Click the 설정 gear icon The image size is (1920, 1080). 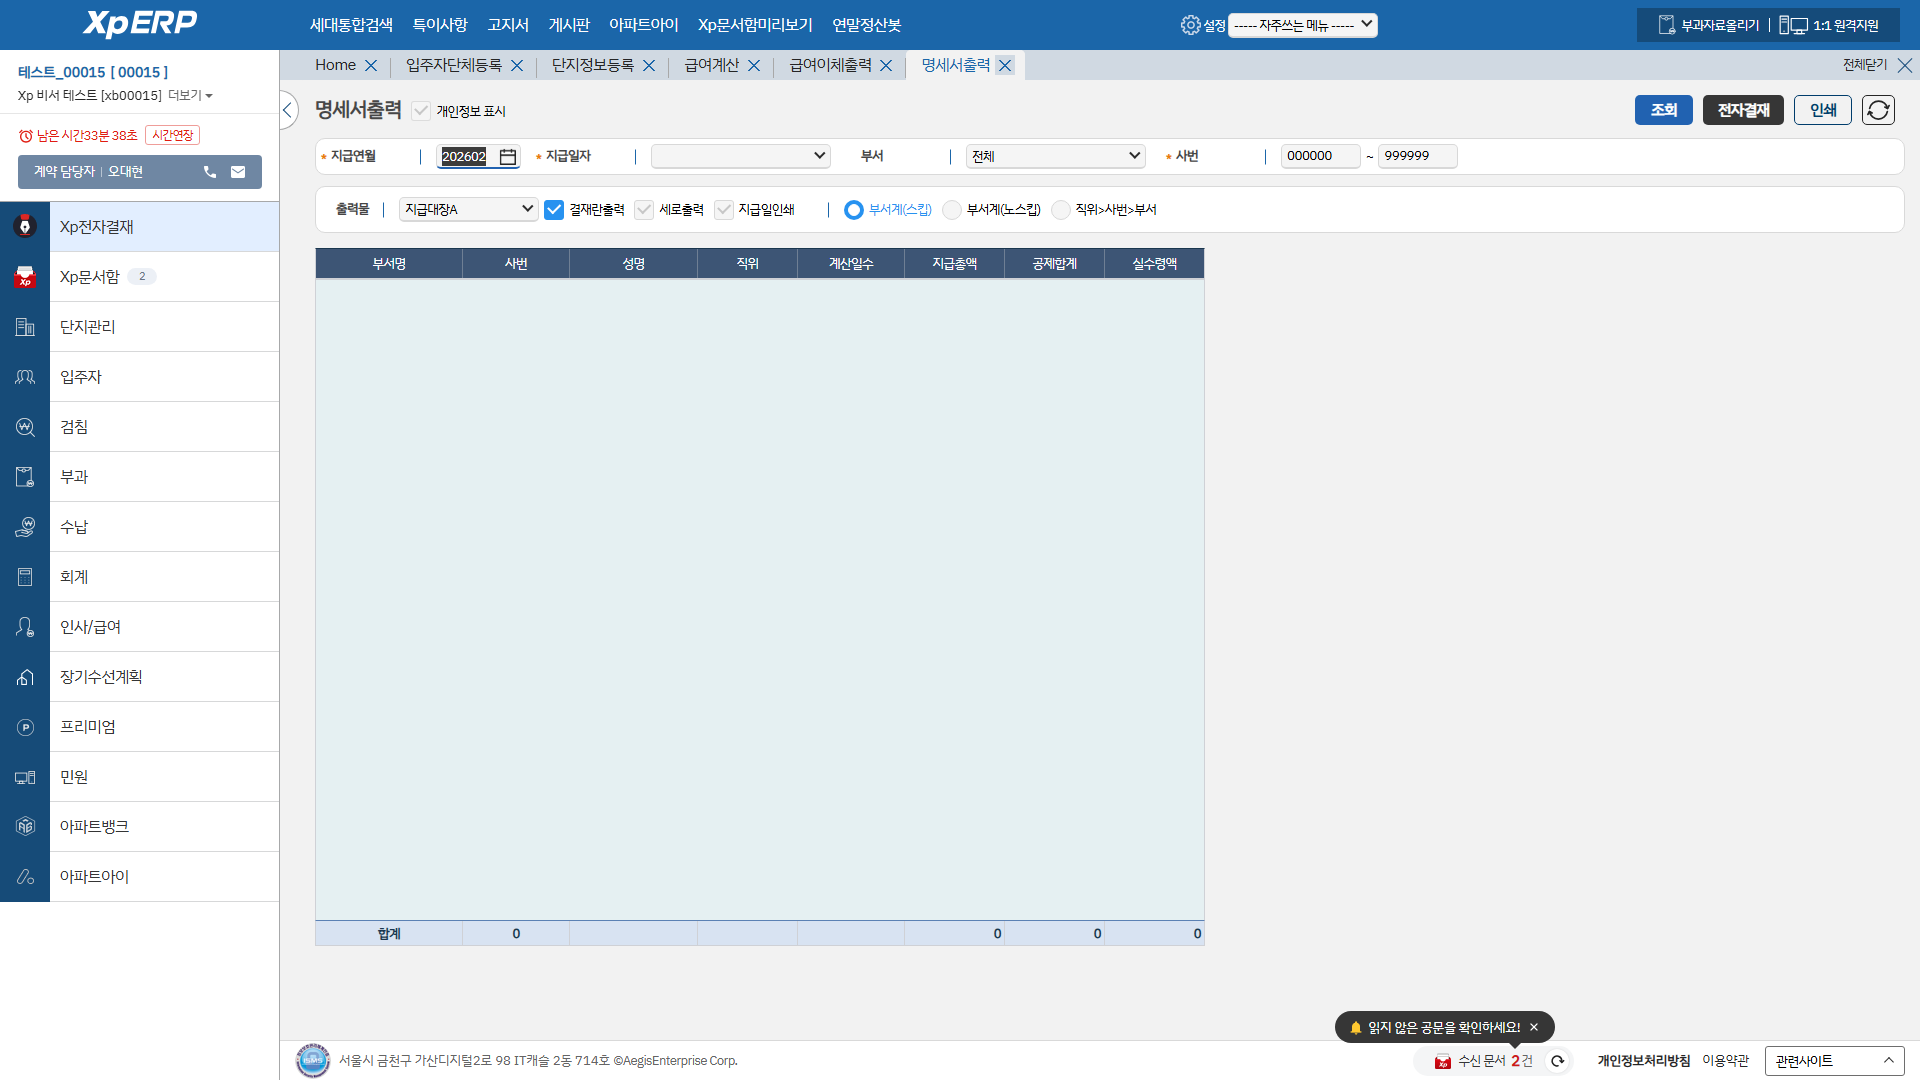click(1190, 25)
